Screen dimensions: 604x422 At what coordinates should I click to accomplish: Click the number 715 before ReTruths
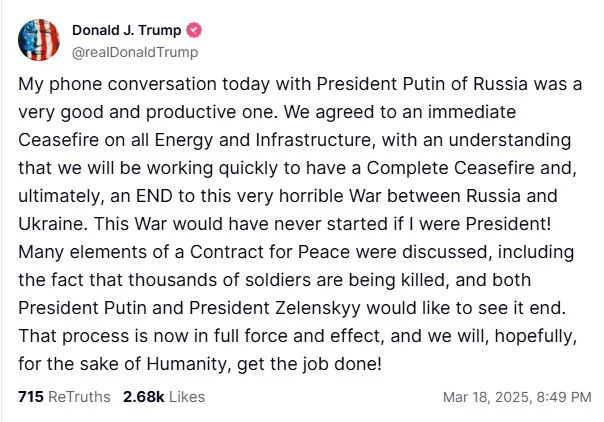(x=31, y=397)
